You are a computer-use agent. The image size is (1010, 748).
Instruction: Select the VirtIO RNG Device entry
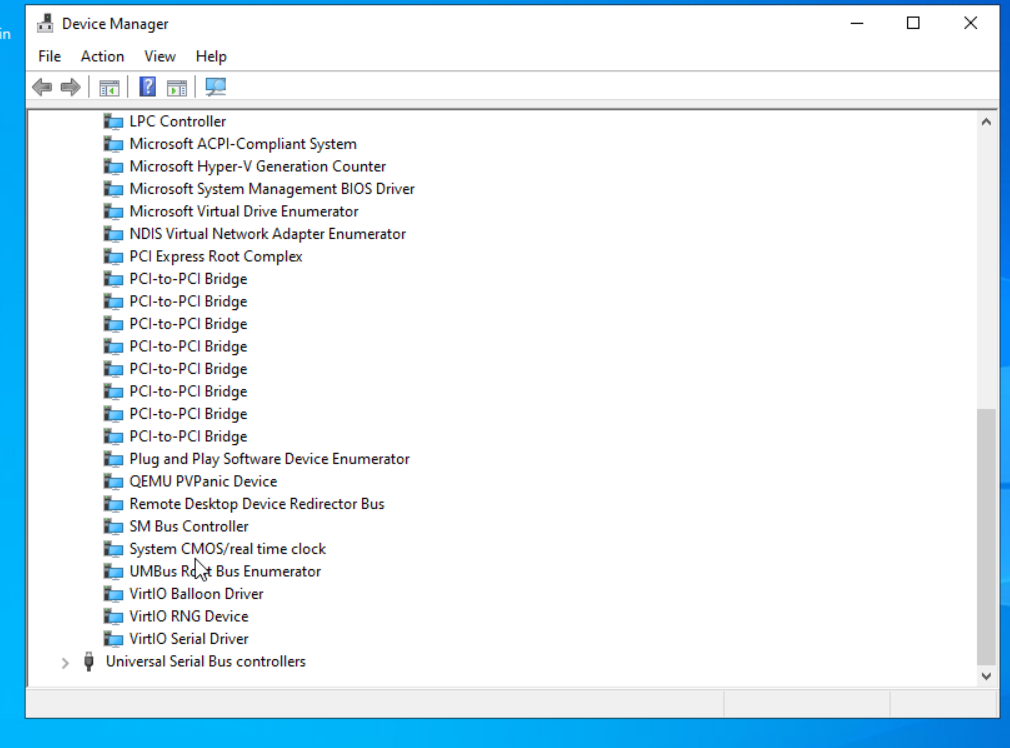click(189, 617)
